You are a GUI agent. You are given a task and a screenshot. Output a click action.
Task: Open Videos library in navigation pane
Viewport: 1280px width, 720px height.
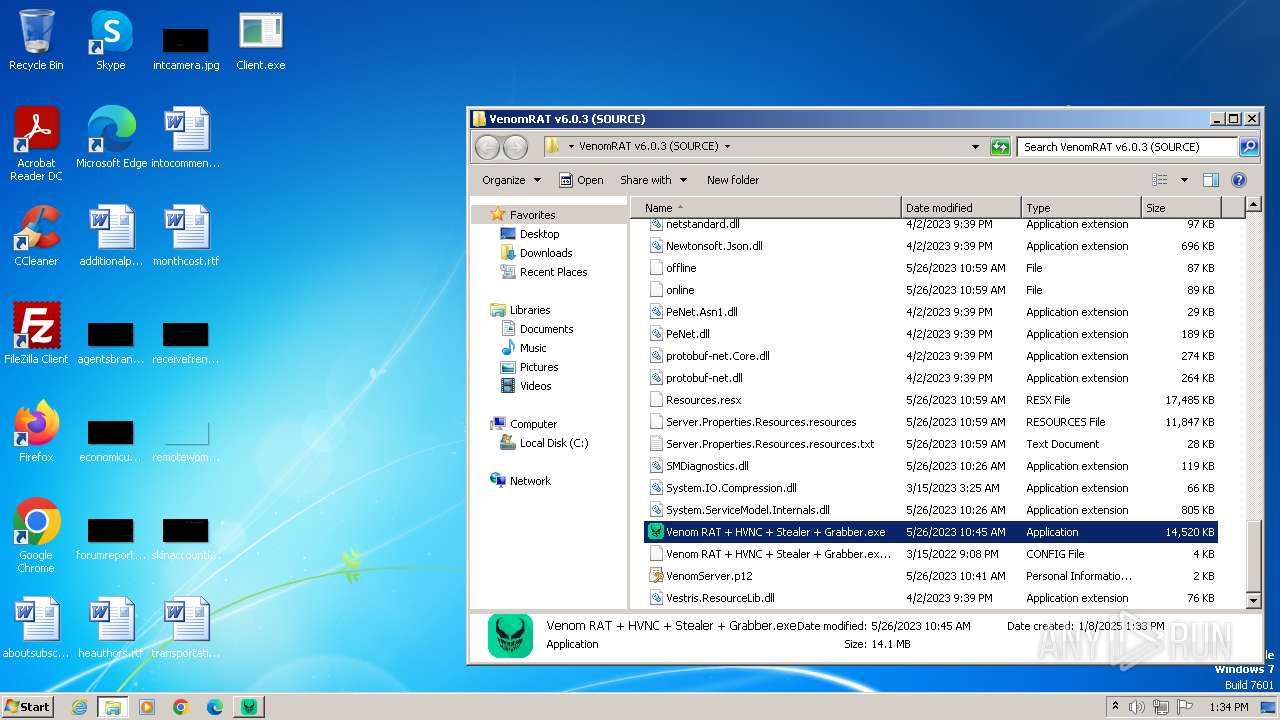pos(535,386)
